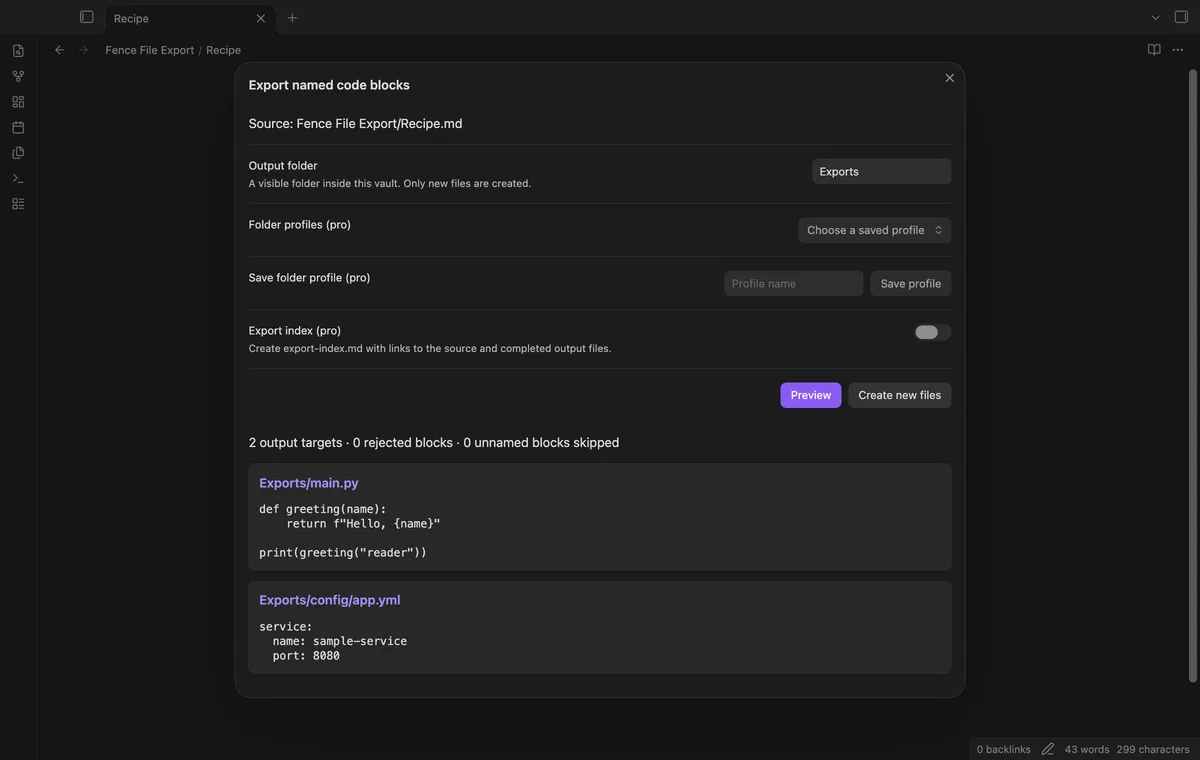Screen dimensions: 1200x760
Task: Select the Recipe tab
Action: coord(188,18)
